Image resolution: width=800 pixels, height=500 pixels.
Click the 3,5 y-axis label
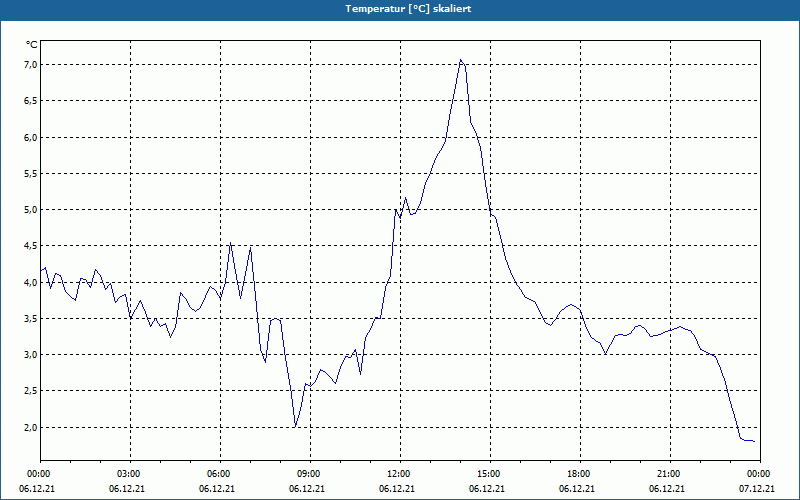(x=31, y=318)
